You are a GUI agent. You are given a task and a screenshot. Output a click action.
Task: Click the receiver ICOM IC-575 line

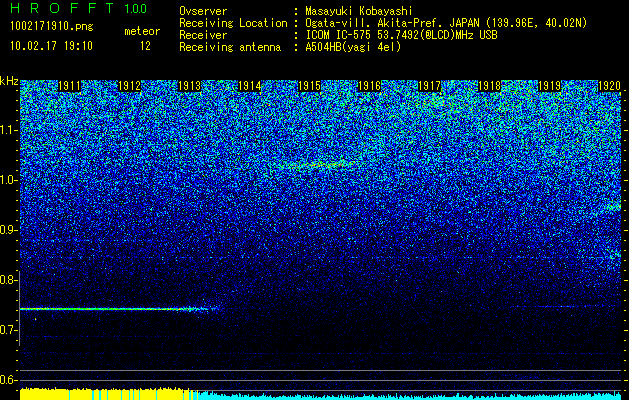[401, 35]
